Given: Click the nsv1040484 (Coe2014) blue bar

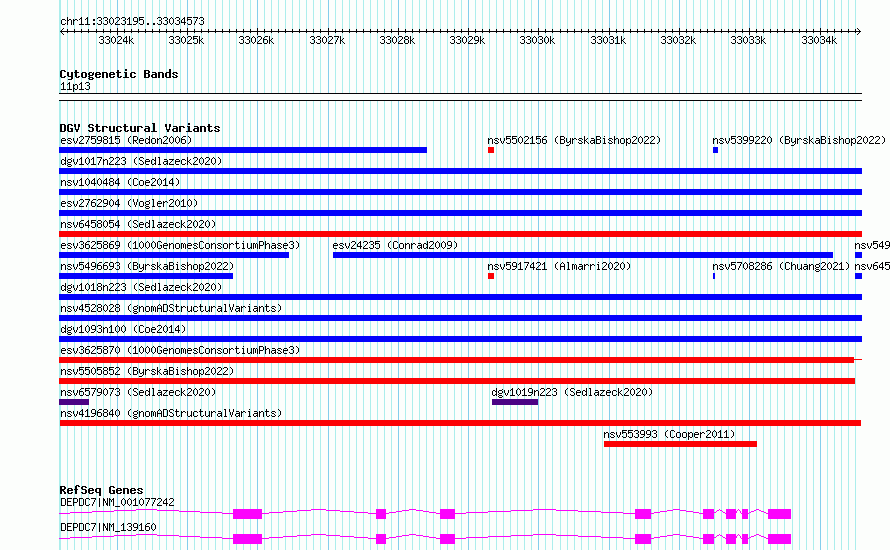Looking at the screenshot, I should click(460, 192).
